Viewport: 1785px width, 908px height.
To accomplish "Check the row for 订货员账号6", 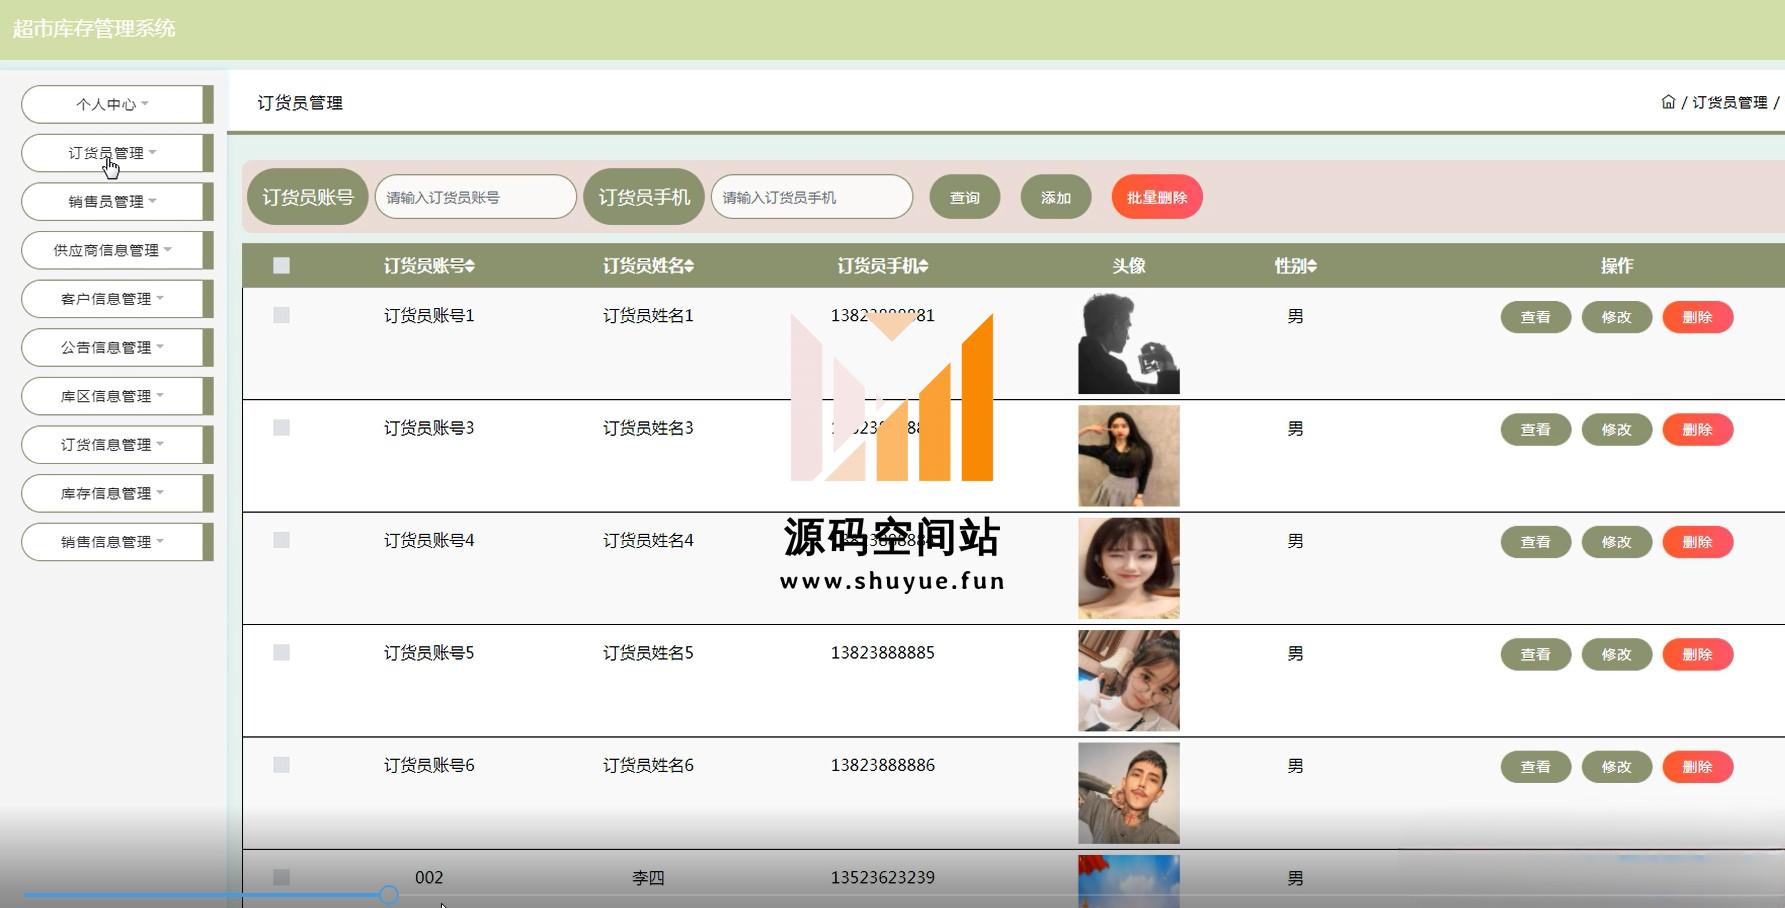I will tap(281, 765).
